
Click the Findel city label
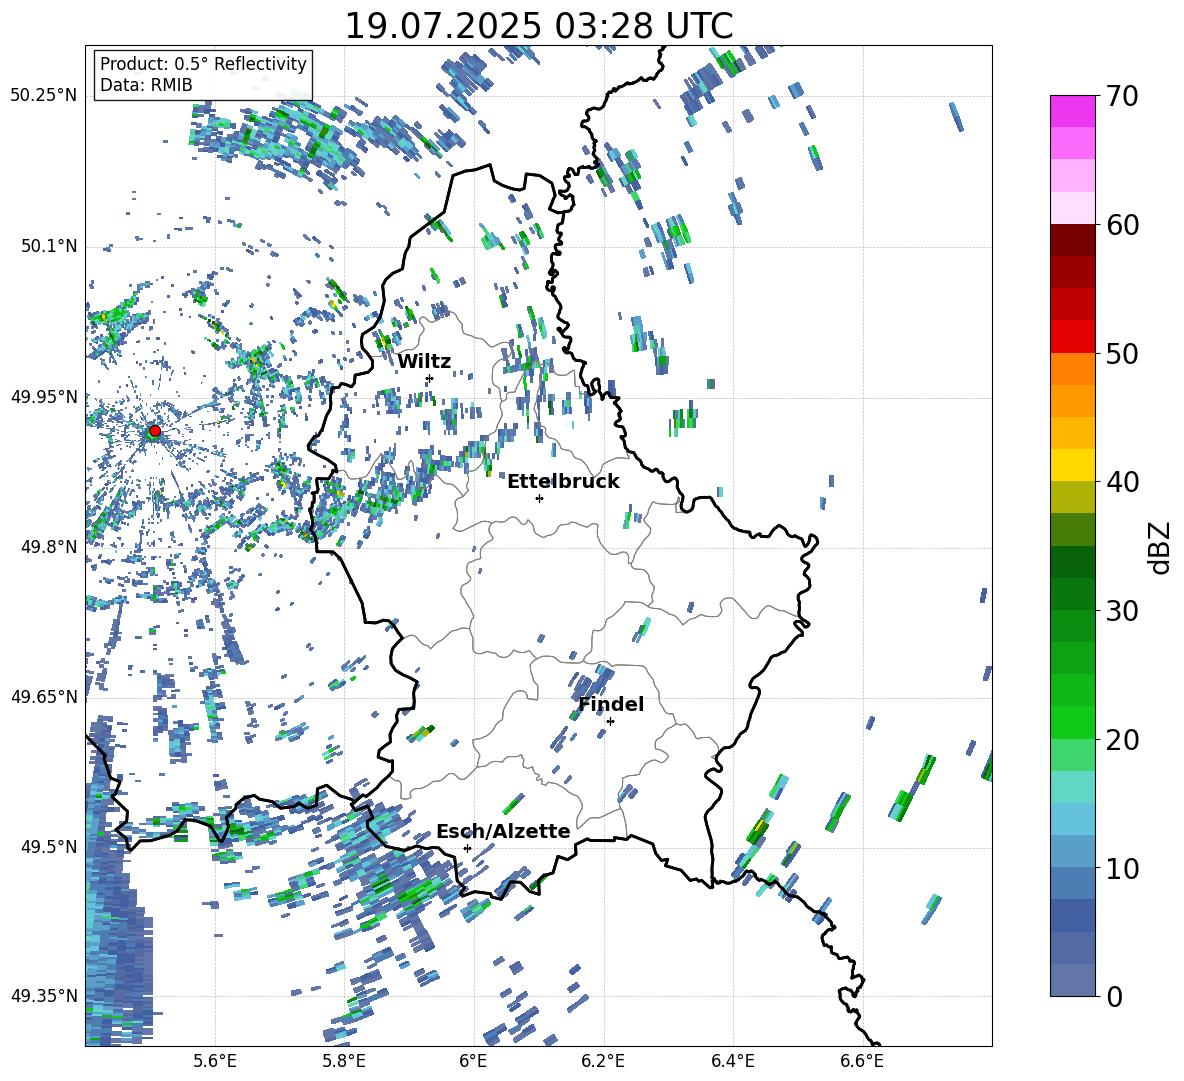(x=611, y=704)
